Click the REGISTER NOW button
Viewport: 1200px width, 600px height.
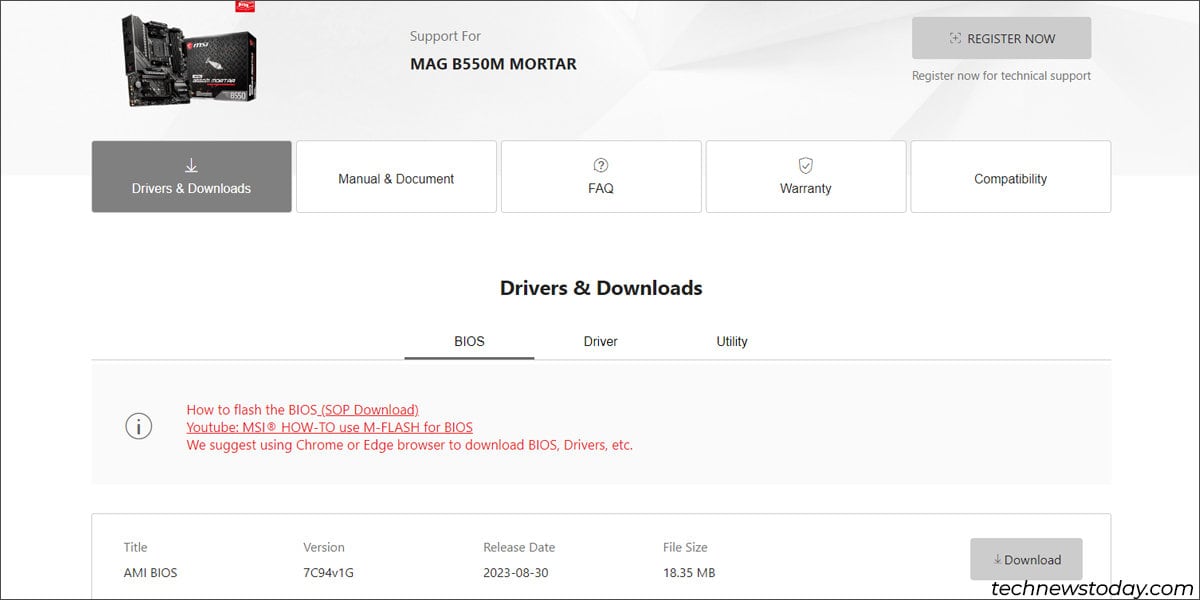coord(1001,38)
